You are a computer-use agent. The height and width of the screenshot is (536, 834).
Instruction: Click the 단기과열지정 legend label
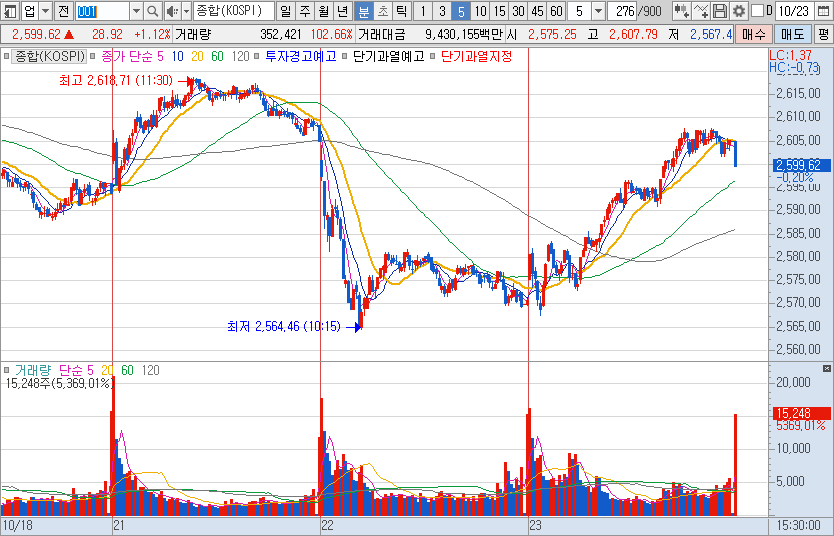click(x=477, y=56)
